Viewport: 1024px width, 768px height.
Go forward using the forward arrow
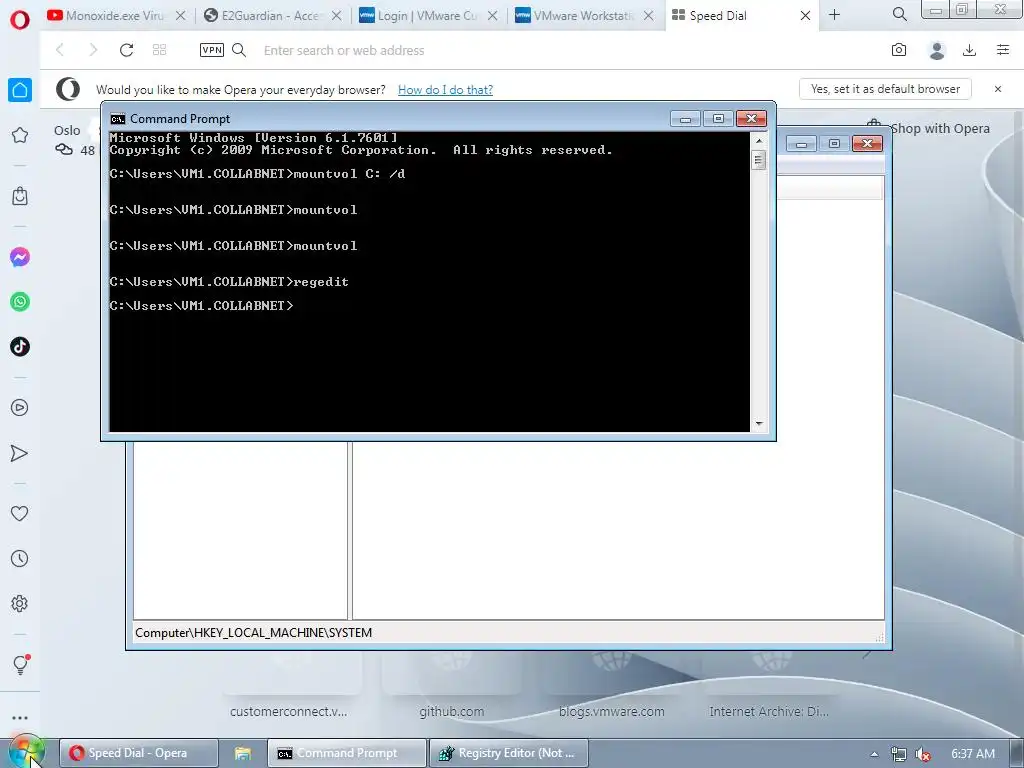pos(93,50)
